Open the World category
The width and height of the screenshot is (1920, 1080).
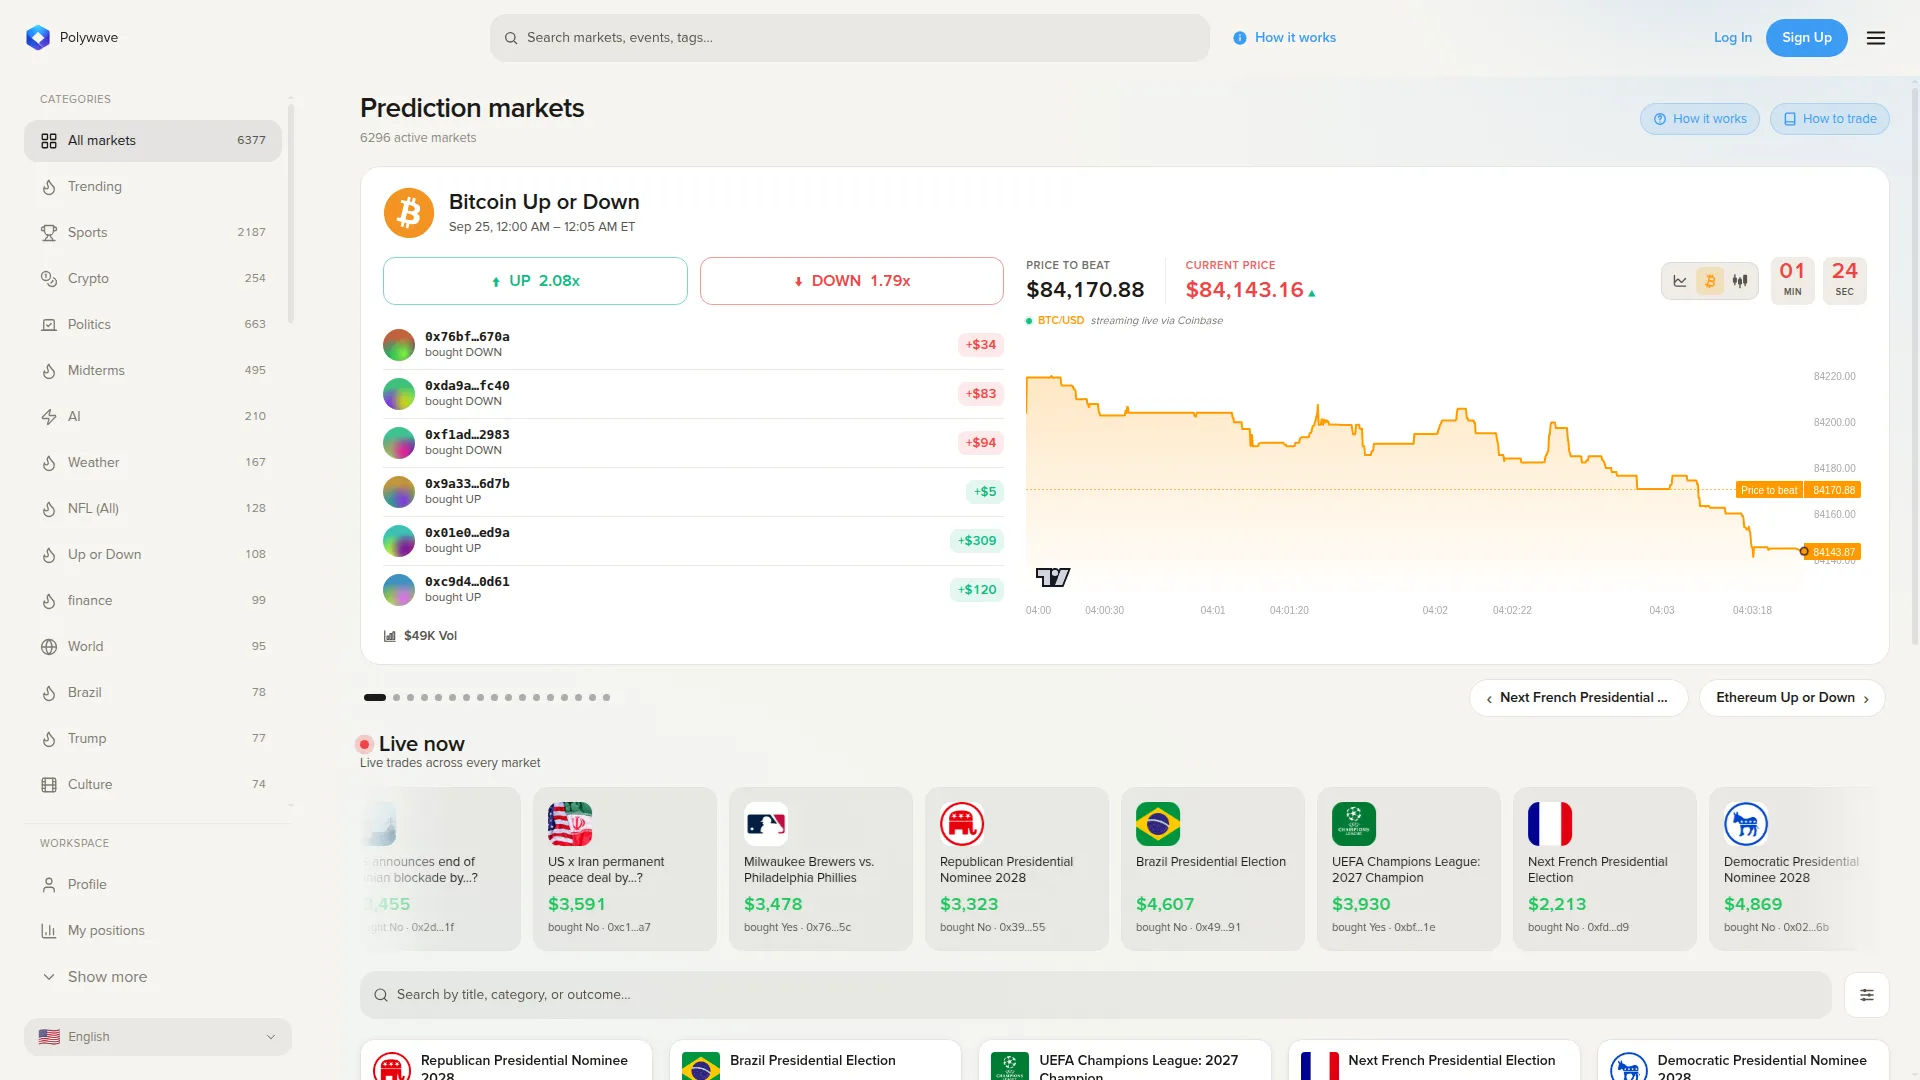(153, 647)
